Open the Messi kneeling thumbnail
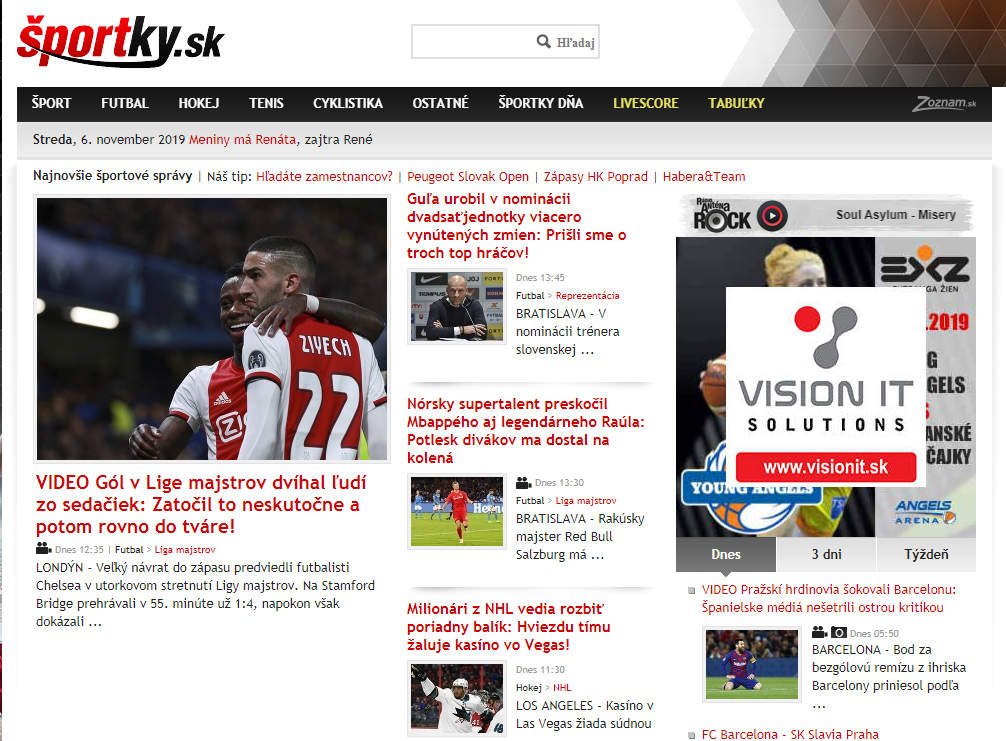 pos(752,664)
